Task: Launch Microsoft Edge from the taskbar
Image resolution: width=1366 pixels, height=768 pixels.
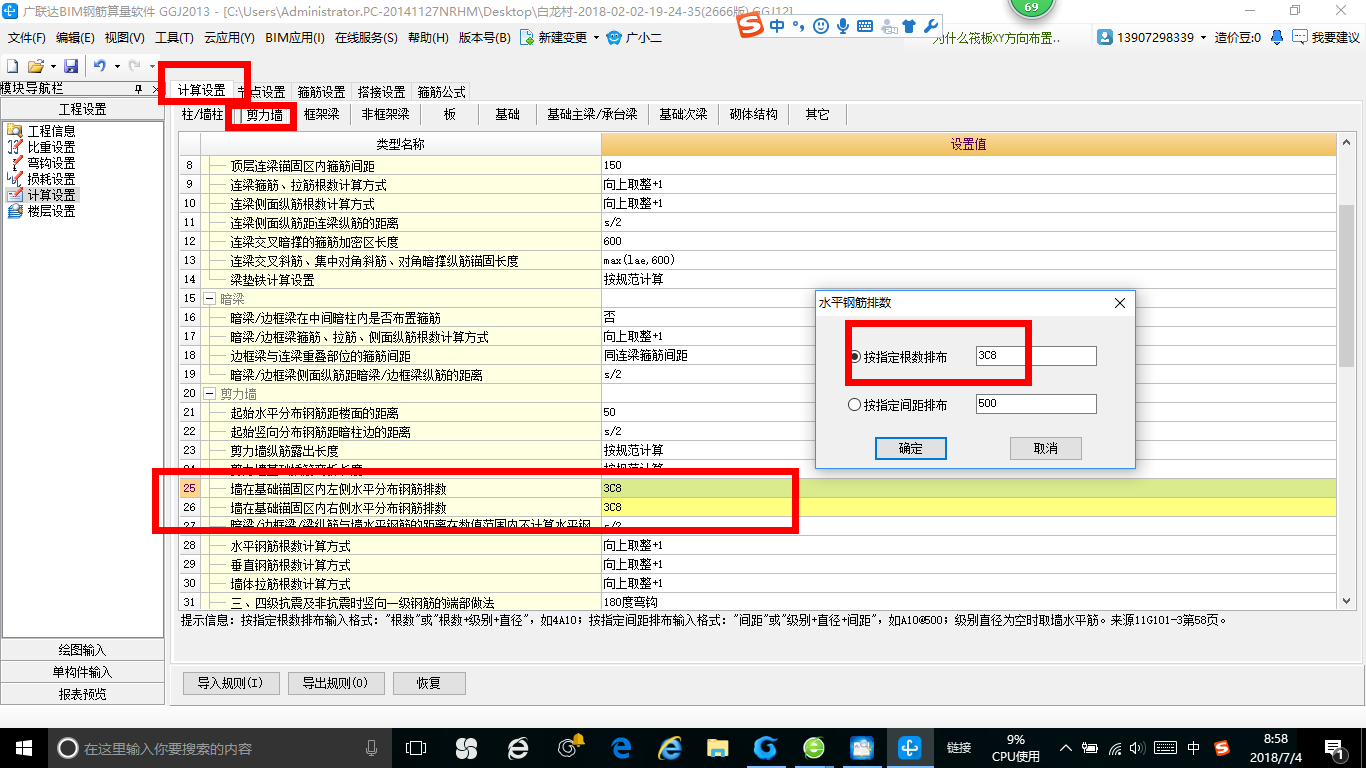Action: (620, 747)
